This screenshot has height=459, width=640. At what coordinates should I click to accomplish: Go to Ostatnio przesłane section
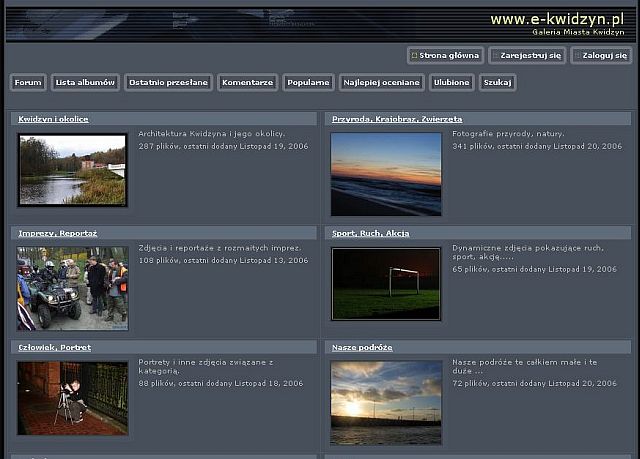168,83
